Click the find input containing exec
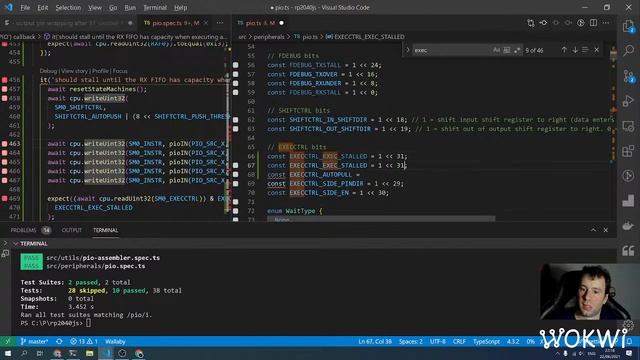 tap(451, 50)
